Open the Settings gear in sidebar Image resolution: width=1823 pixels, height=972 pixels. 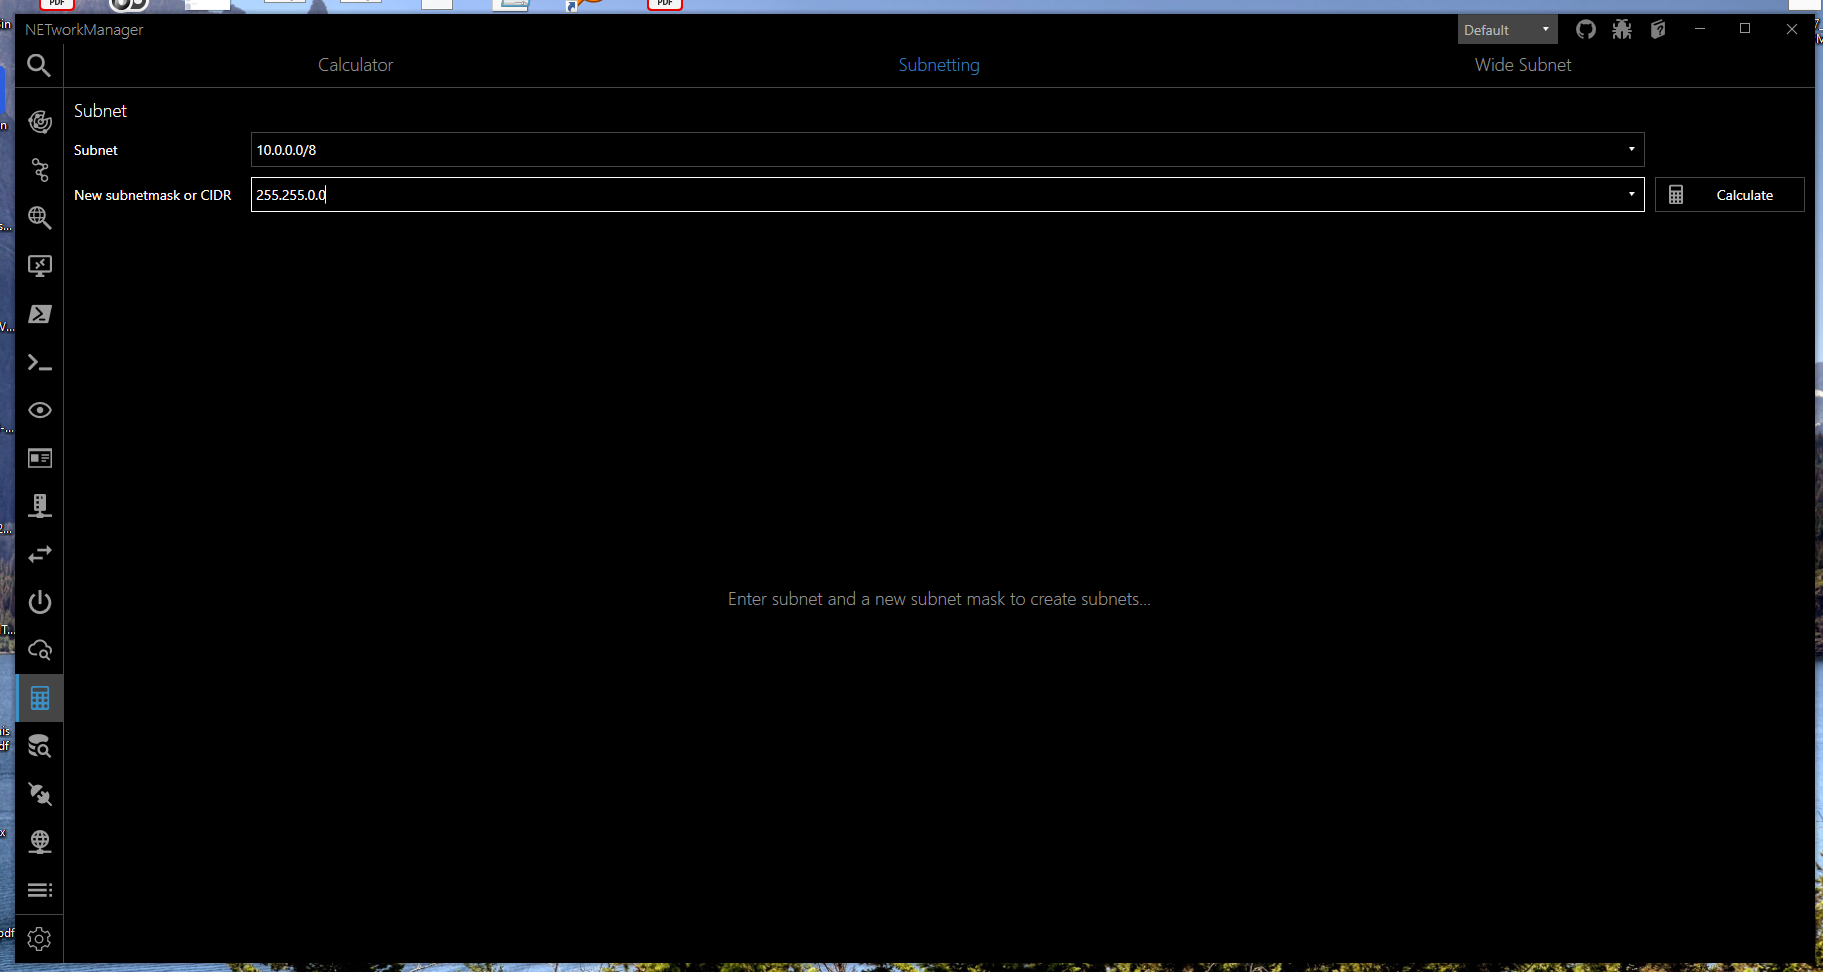[39, 938]
